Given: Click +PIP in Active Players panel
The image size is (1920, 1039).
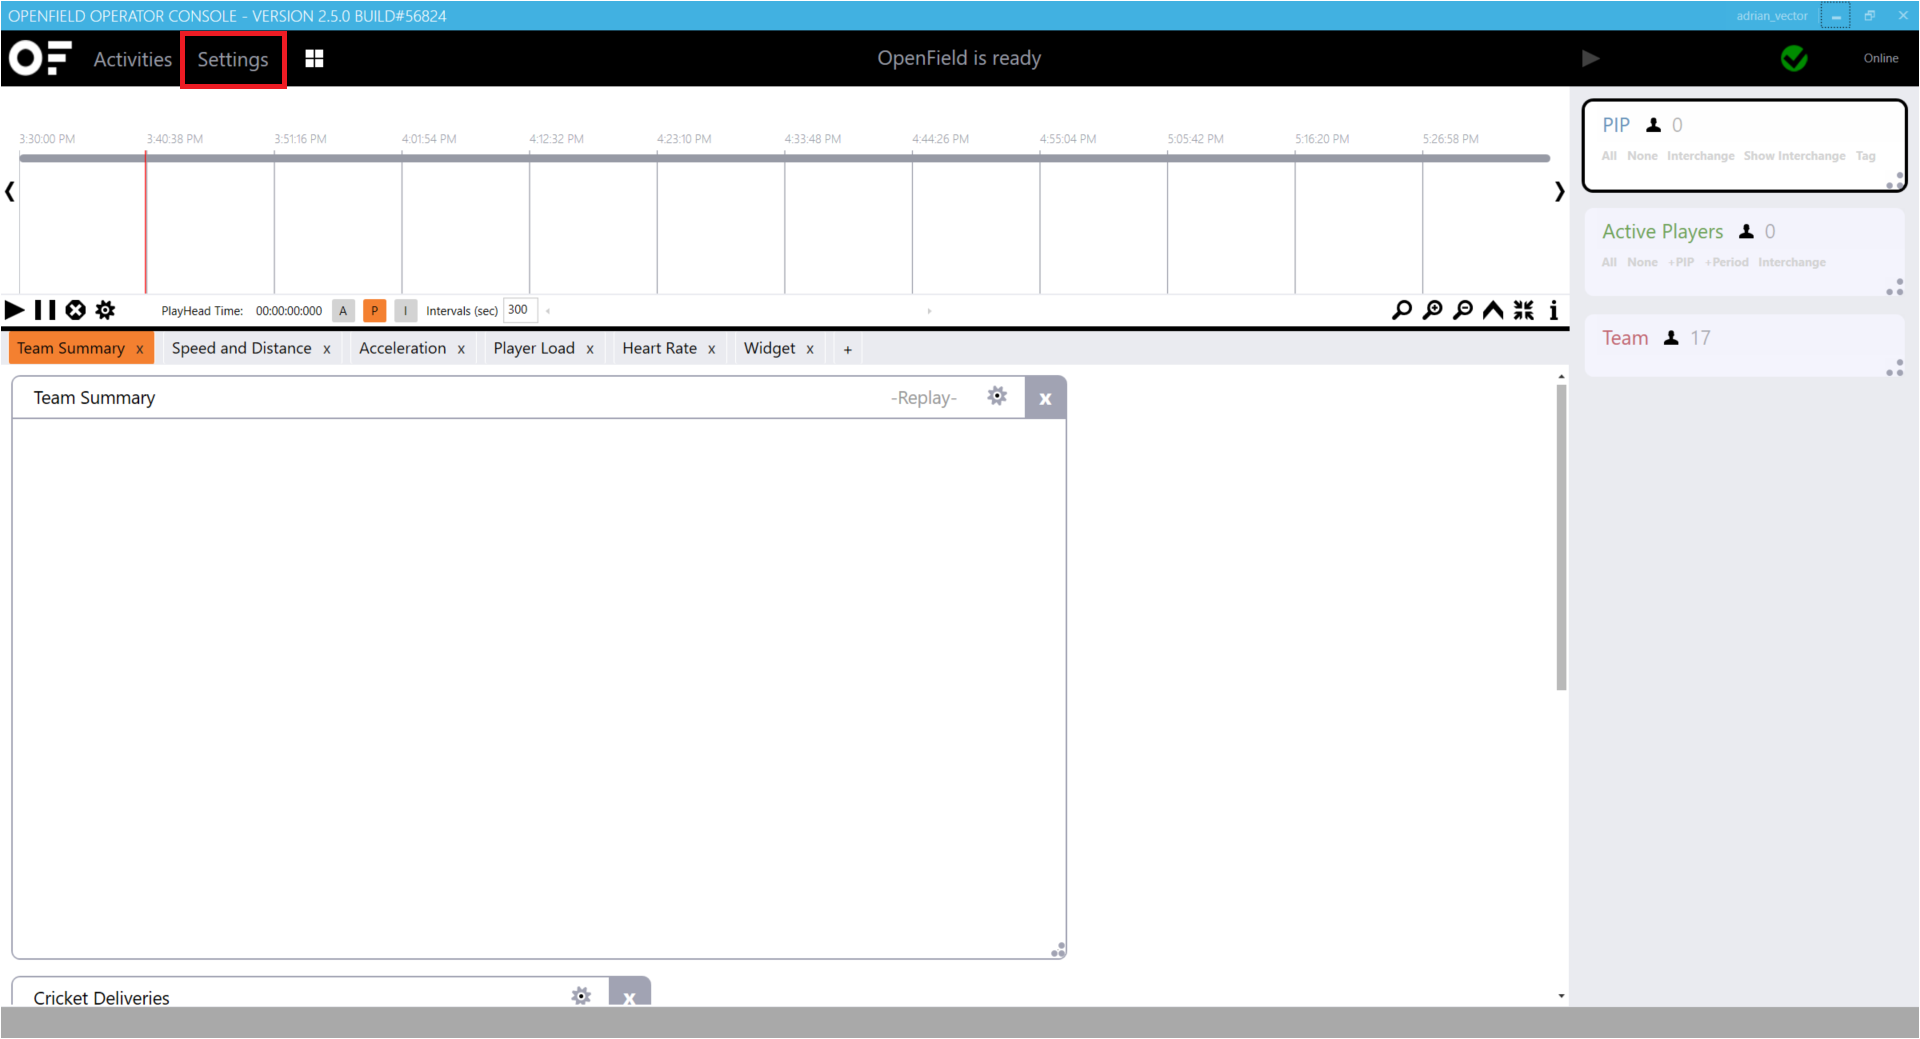Looking at the screenshot, I should (1681, 262).
